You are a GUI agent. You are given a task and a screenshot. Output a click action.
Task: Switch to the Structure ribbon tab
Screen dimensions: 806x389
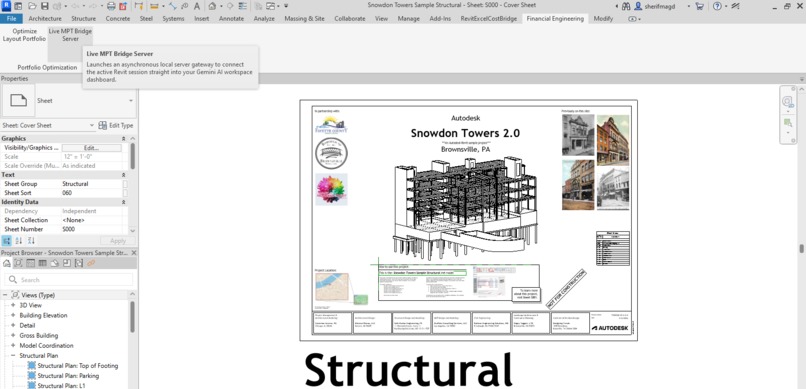point(83,18)
